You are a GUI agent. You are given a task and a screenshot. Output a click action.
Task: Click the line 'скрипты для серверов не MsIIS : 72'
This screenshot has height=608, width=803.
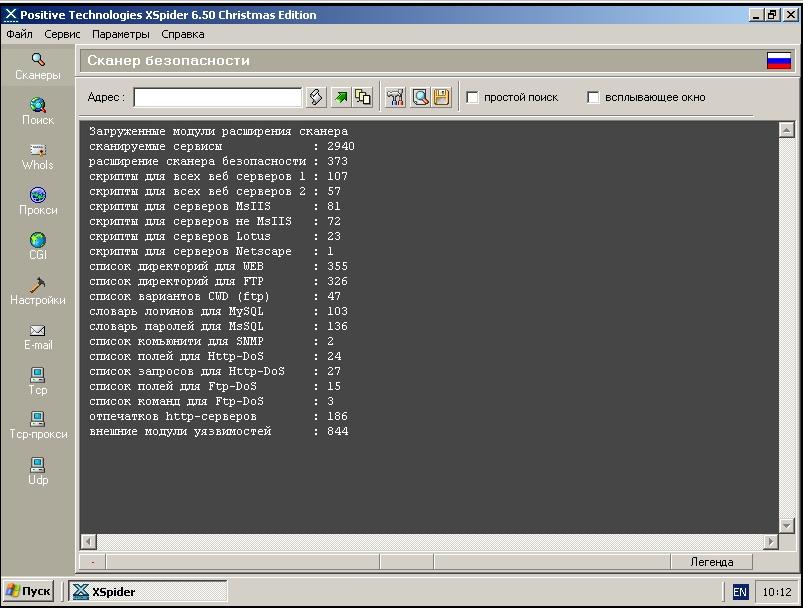pos(215,221)
